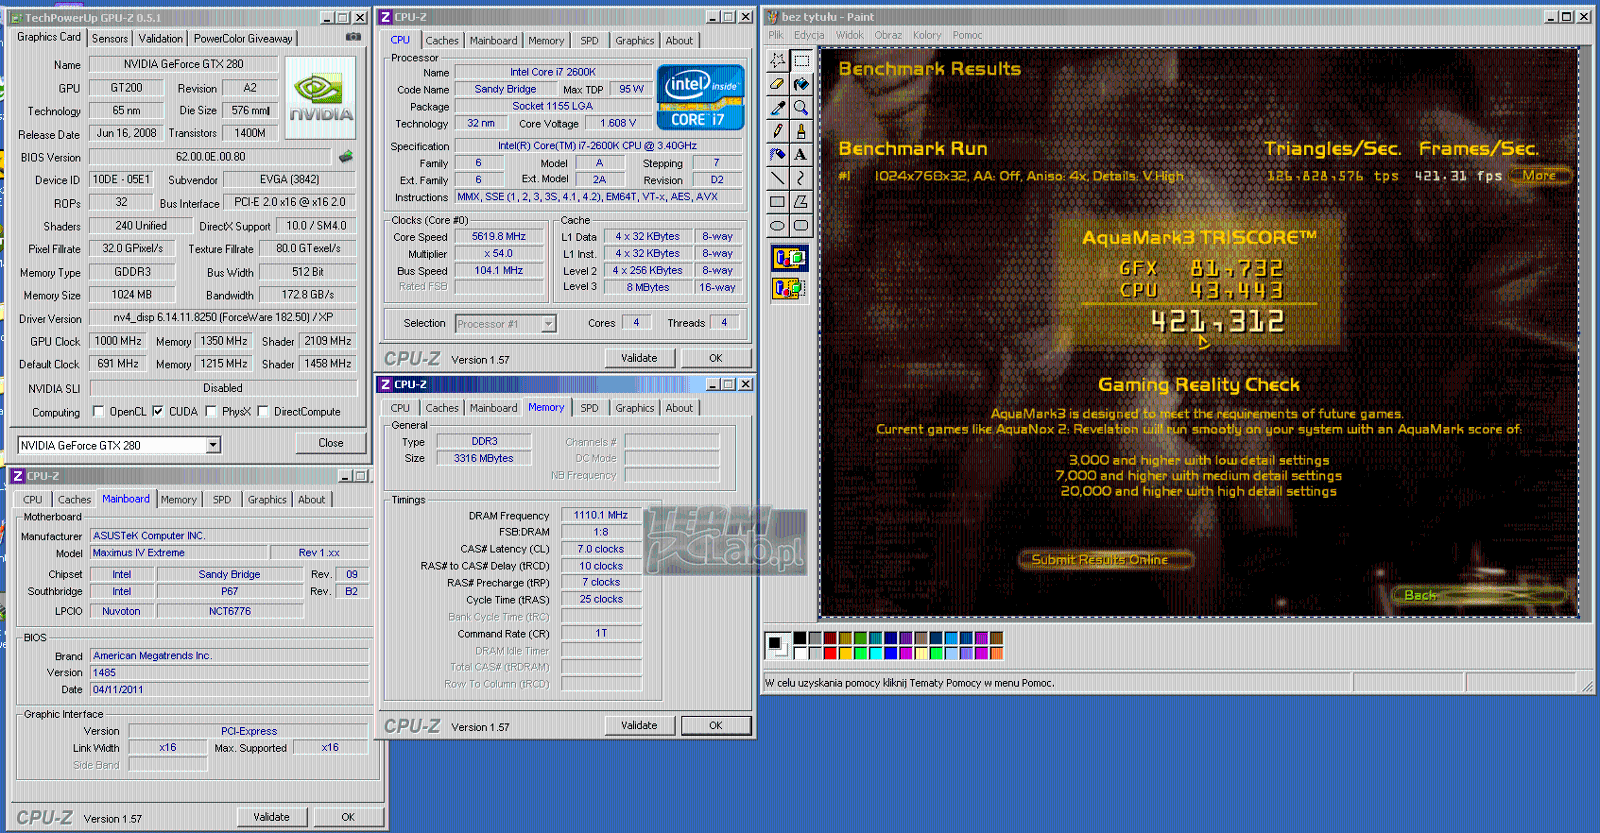Image resolution: width=1600 pixels, height=833 pixels.
Task: Click GPU-Z screenshot camera icon
Action: 353,37
